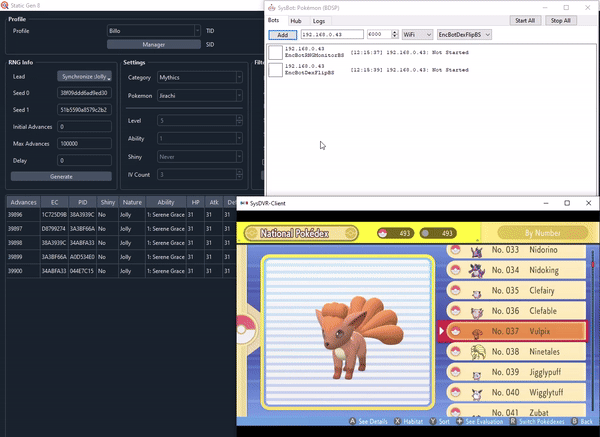Open the Profile dropdown showing Billo
This screenshot has width=600, height=437.
(x=154, y=31)
